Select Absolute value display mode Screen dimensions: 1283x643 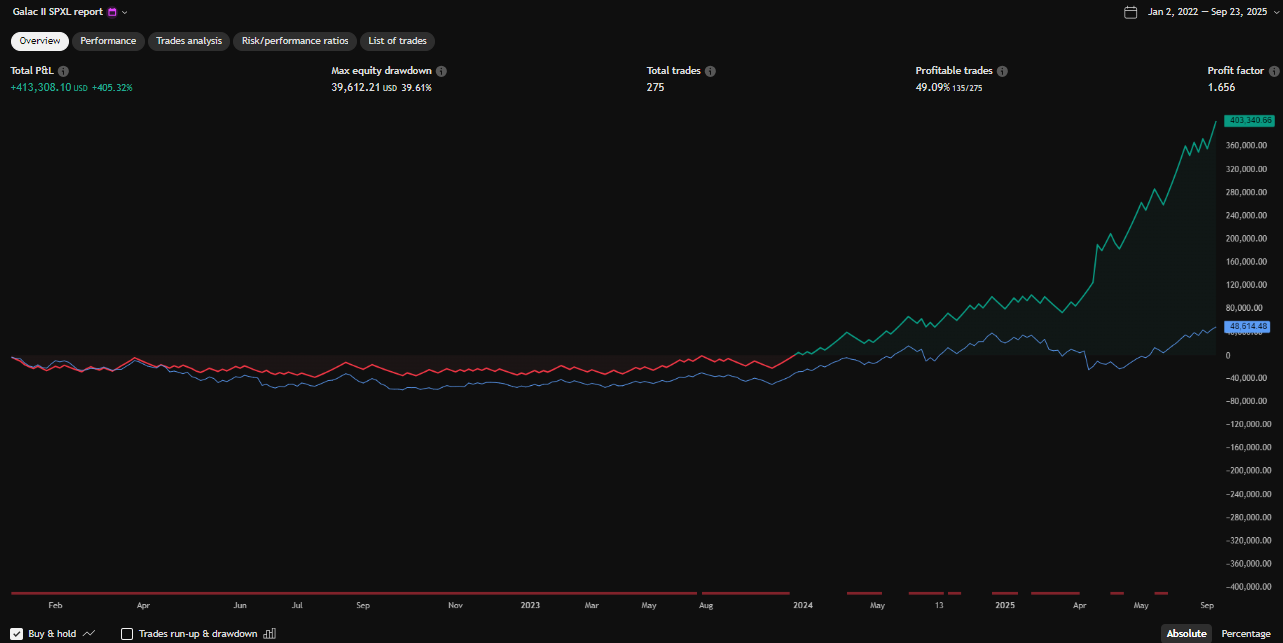click(x=1186, y=634)
